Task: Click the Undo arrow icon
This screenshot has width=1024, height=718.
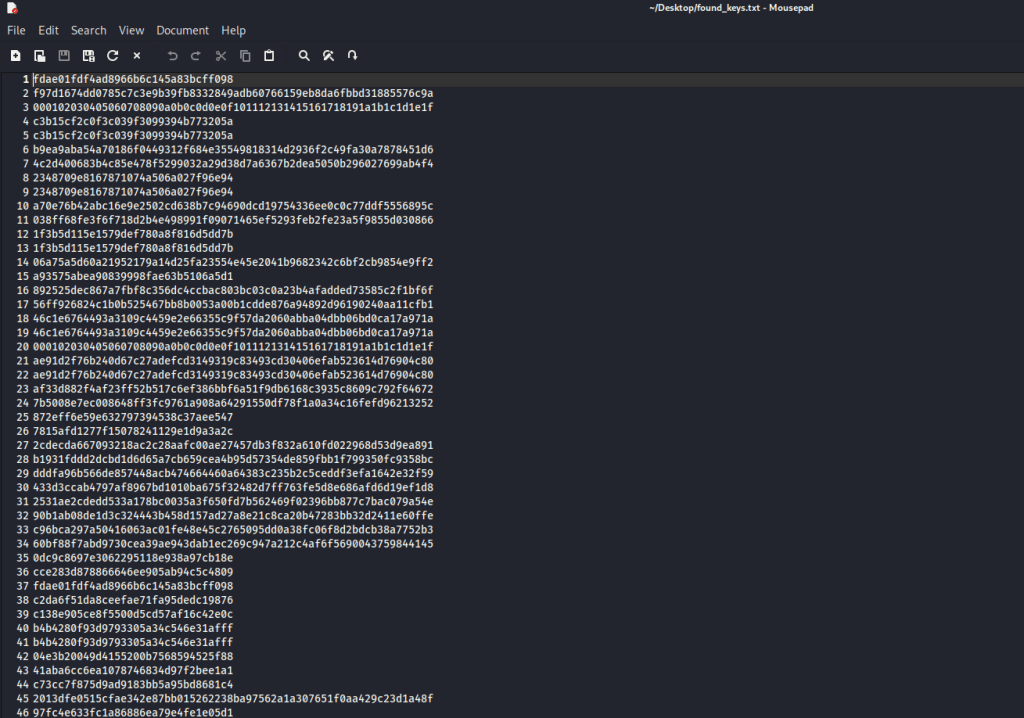Action: (172, 55)
